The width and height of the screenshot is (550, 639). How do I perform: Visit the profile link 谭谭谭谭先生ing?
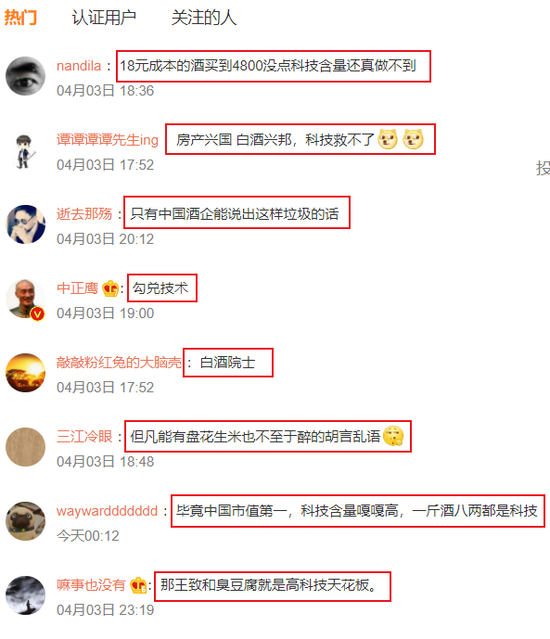(x=107, y=140)
